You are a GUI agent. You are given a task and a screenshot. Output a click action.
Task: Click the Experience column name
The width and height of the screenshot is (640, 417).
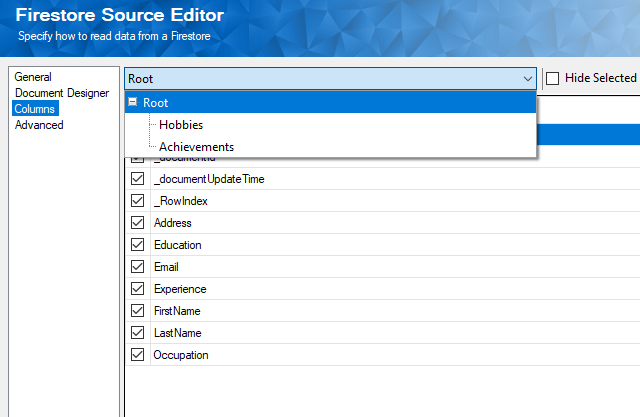click(x=180, y=289)
